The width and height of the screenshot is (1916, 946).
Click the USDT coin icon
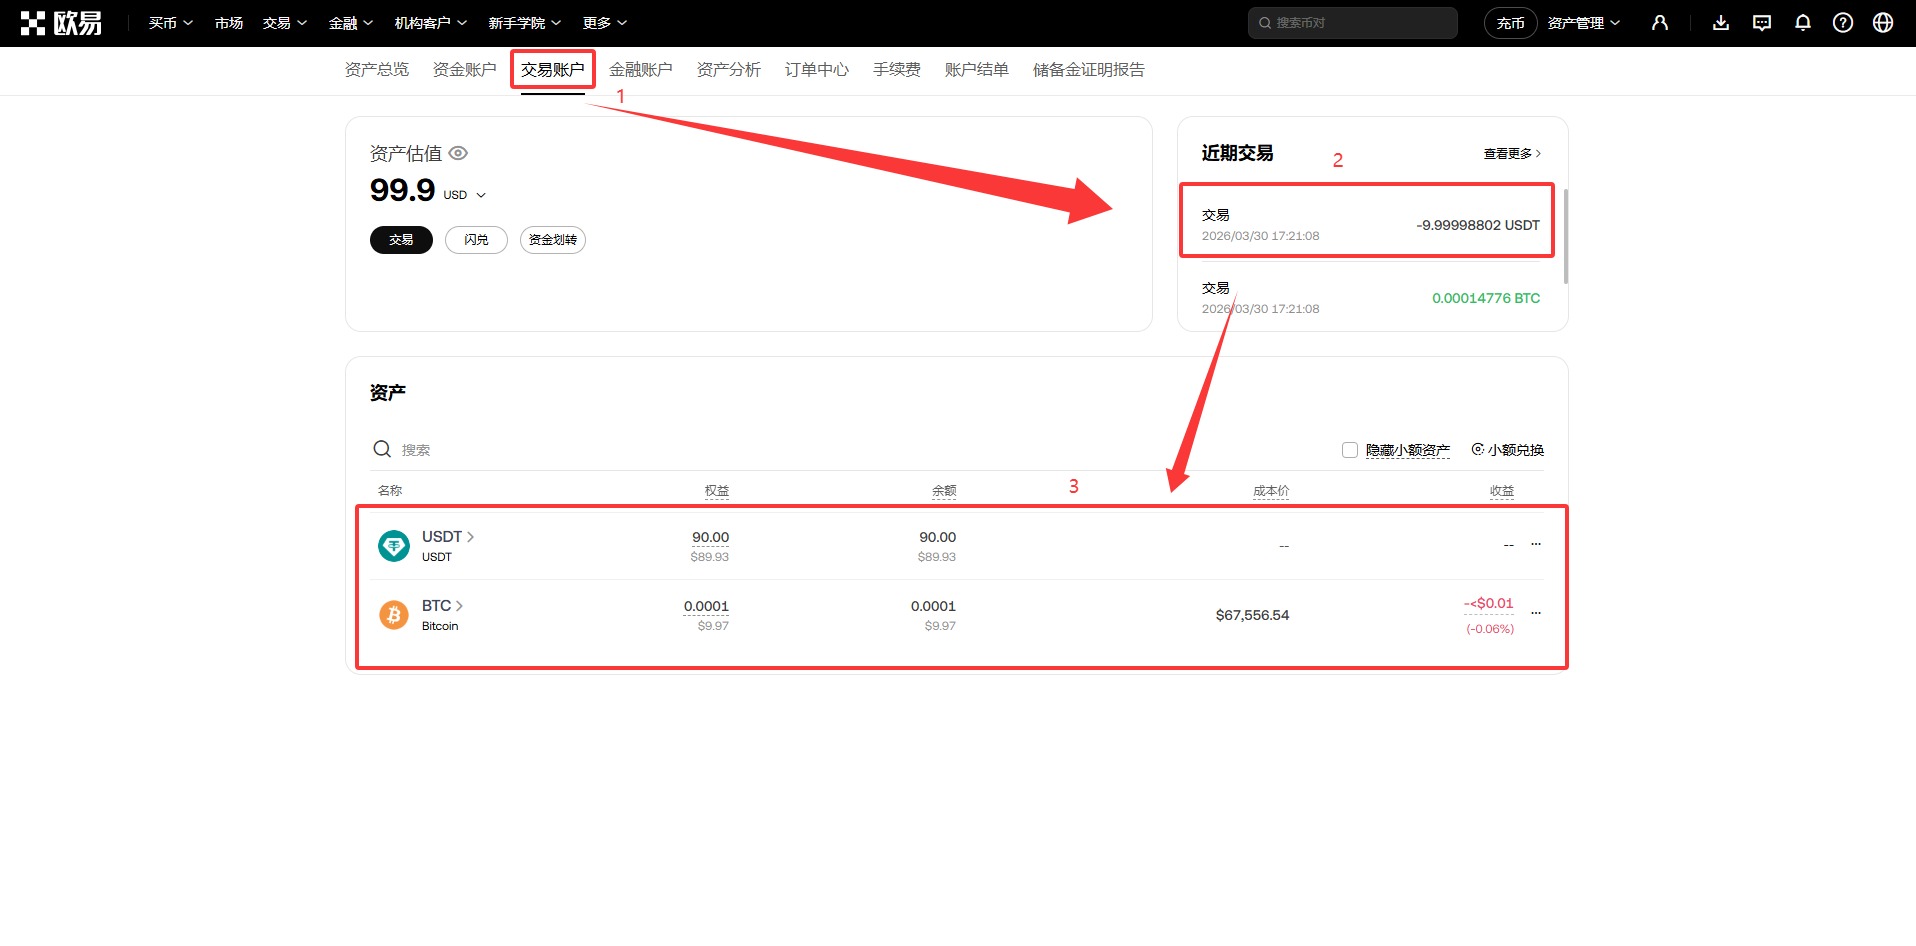(394, 546)
